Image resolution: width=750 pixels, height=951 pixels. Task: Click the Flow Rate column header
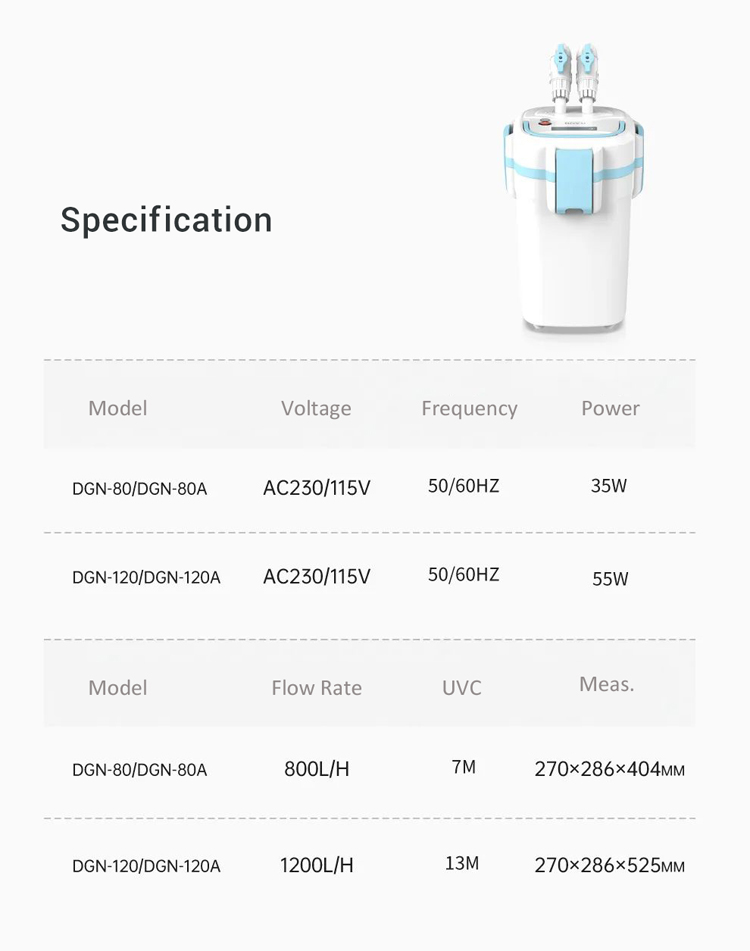tap(316, 688)
